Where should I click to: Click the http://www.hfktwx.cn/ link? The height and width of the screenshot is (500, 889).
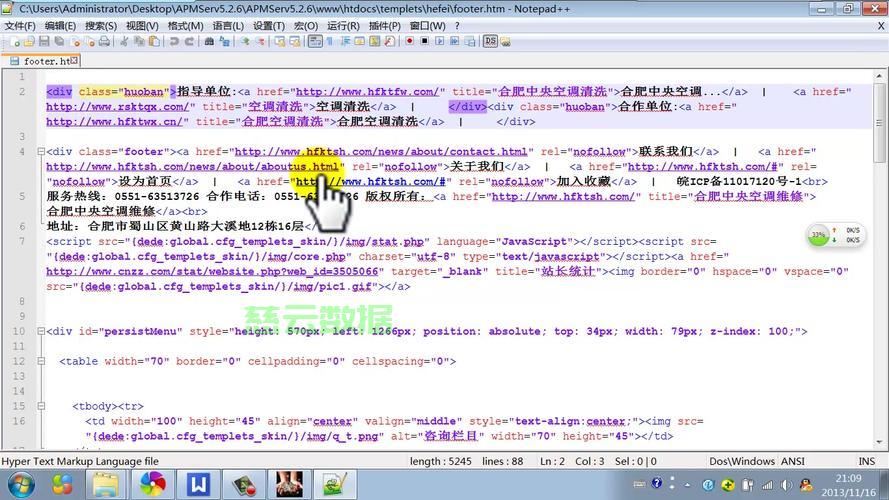[115, 121]
